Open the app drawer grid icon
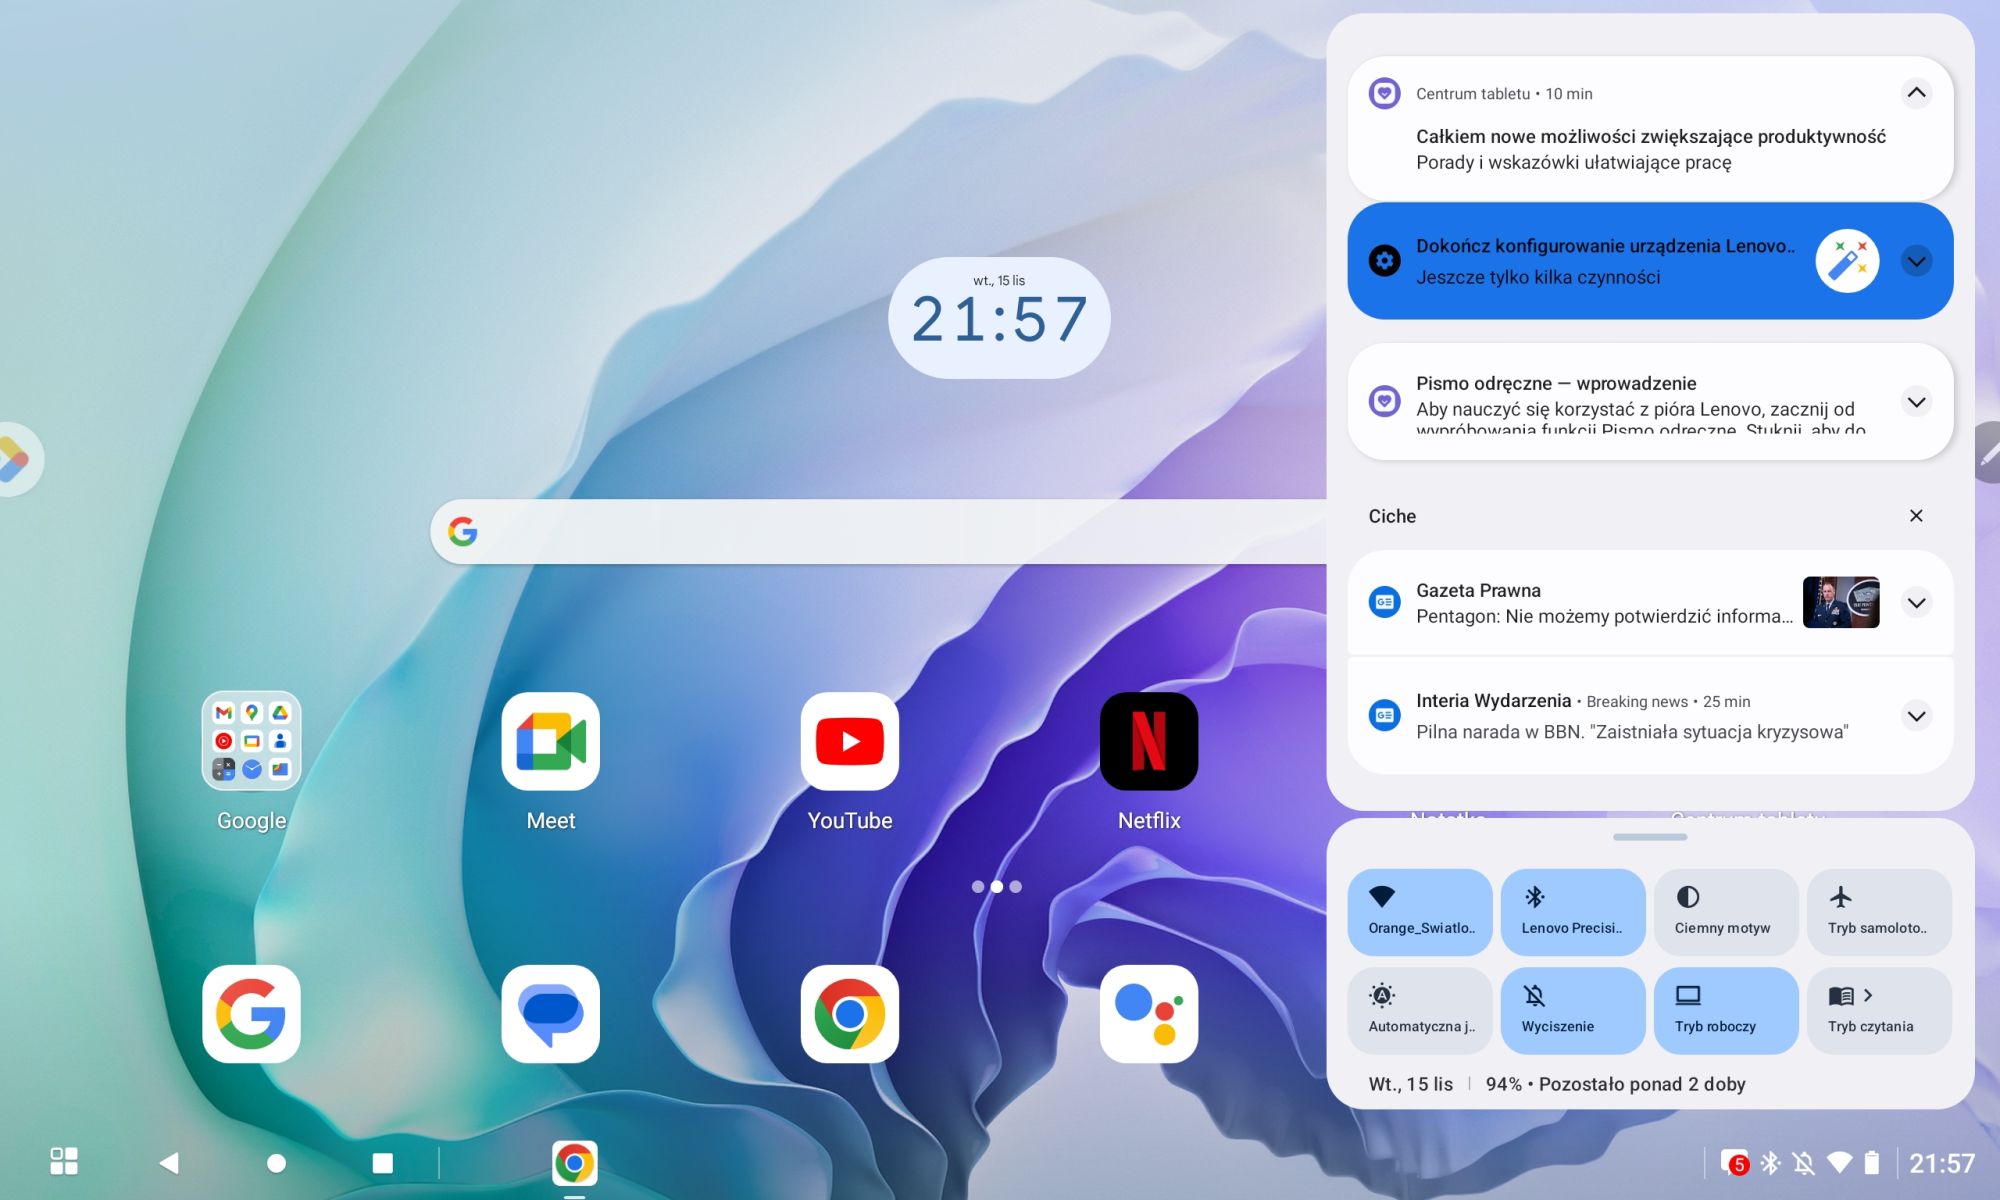The width and height of the screenshot is (2000, 1200). pos(64,1162)
